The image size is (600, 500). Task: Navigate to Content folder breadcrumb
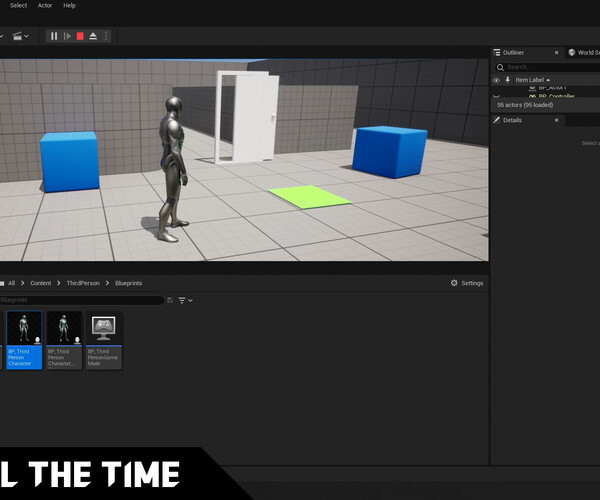click(x=41, y=283)
